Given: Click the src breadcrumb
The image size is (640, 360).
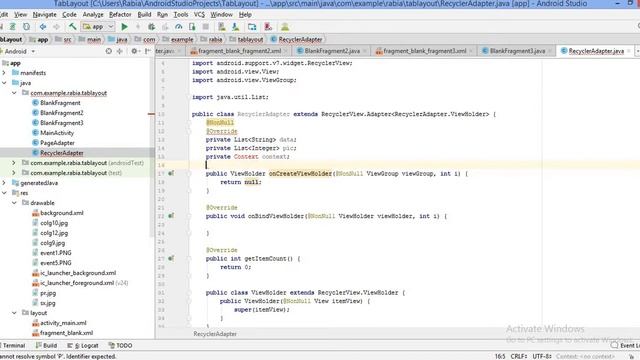Looking at the screenshot, I should click(64, 40).
